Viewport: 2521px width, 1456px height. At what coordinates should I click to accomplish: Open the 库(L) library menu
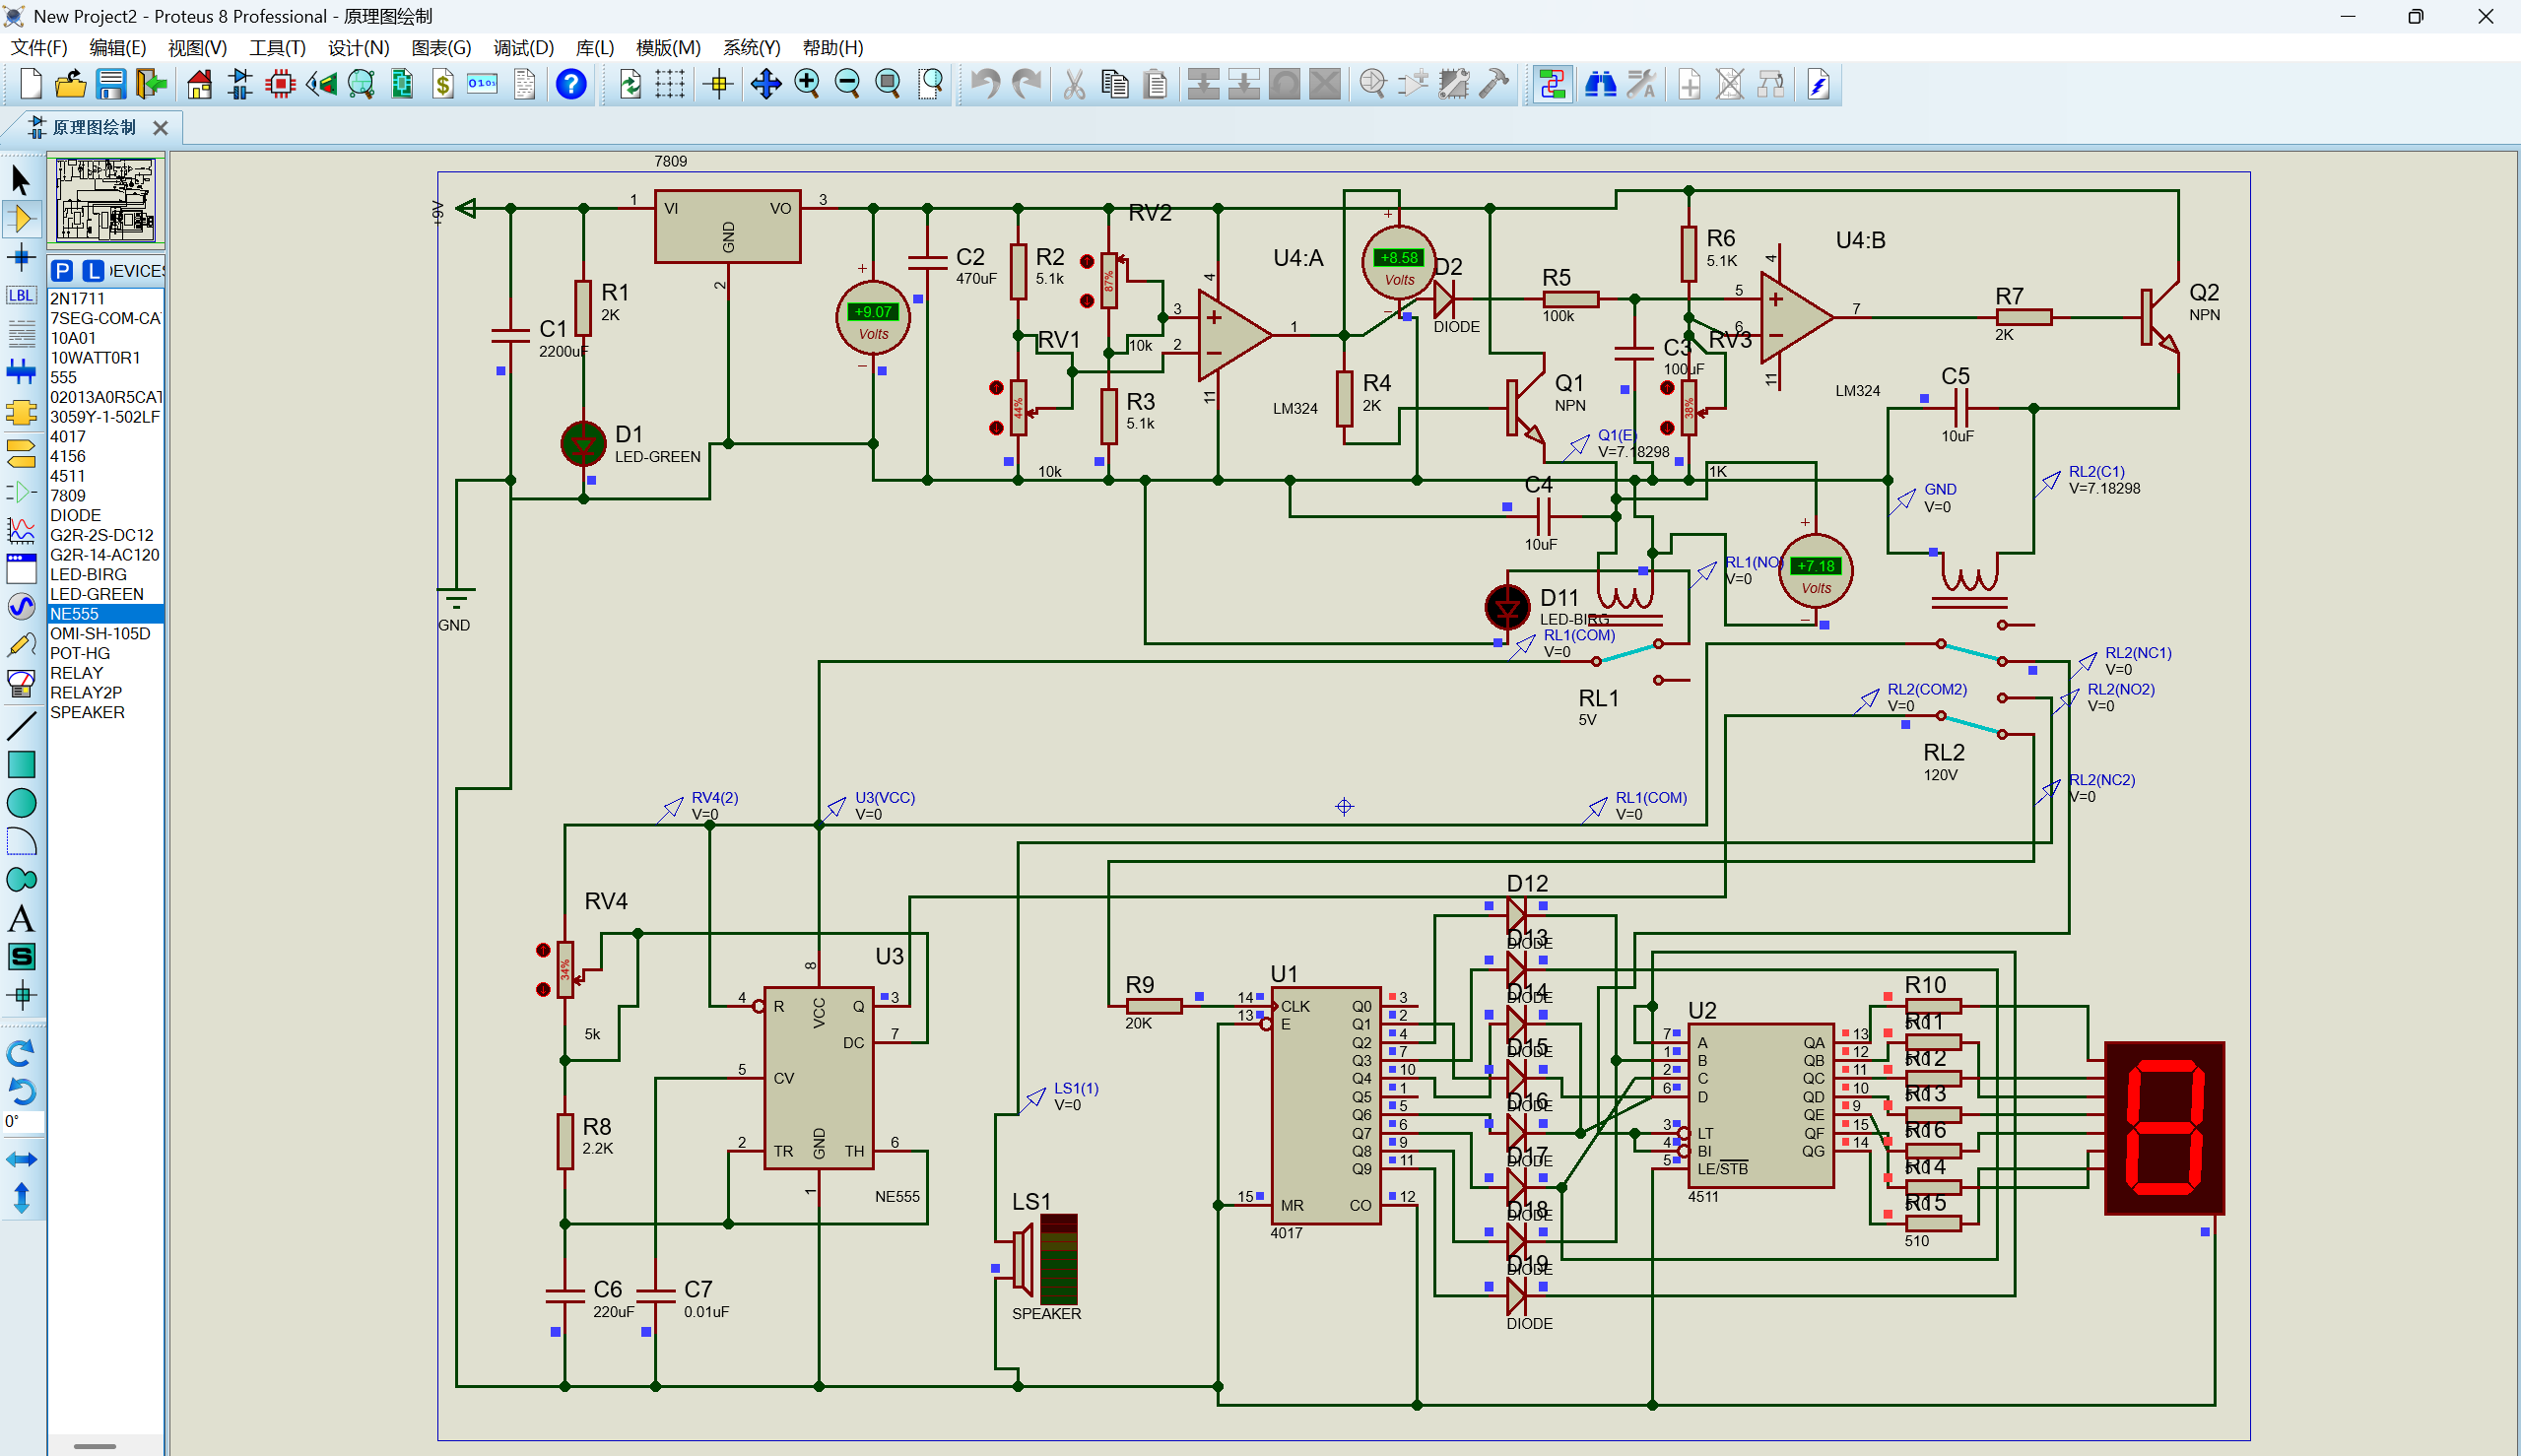[594, 47]
